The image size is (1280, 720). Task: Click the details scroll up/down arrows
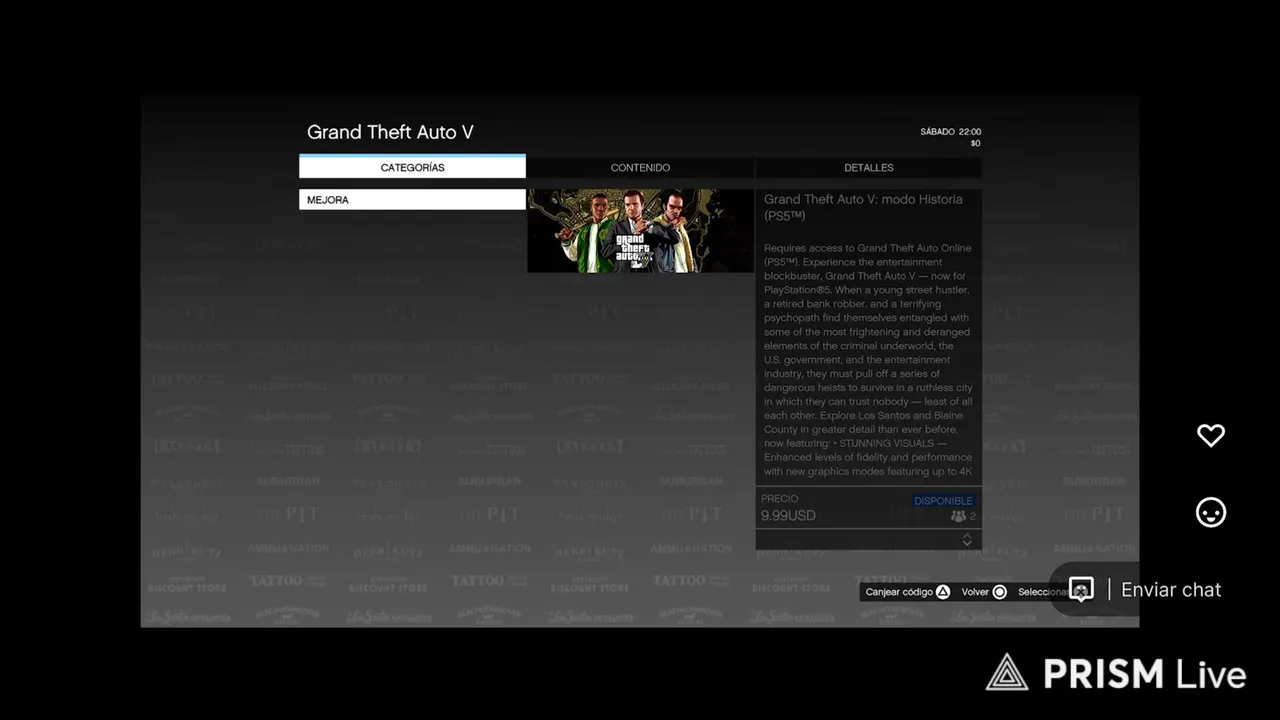967,540
